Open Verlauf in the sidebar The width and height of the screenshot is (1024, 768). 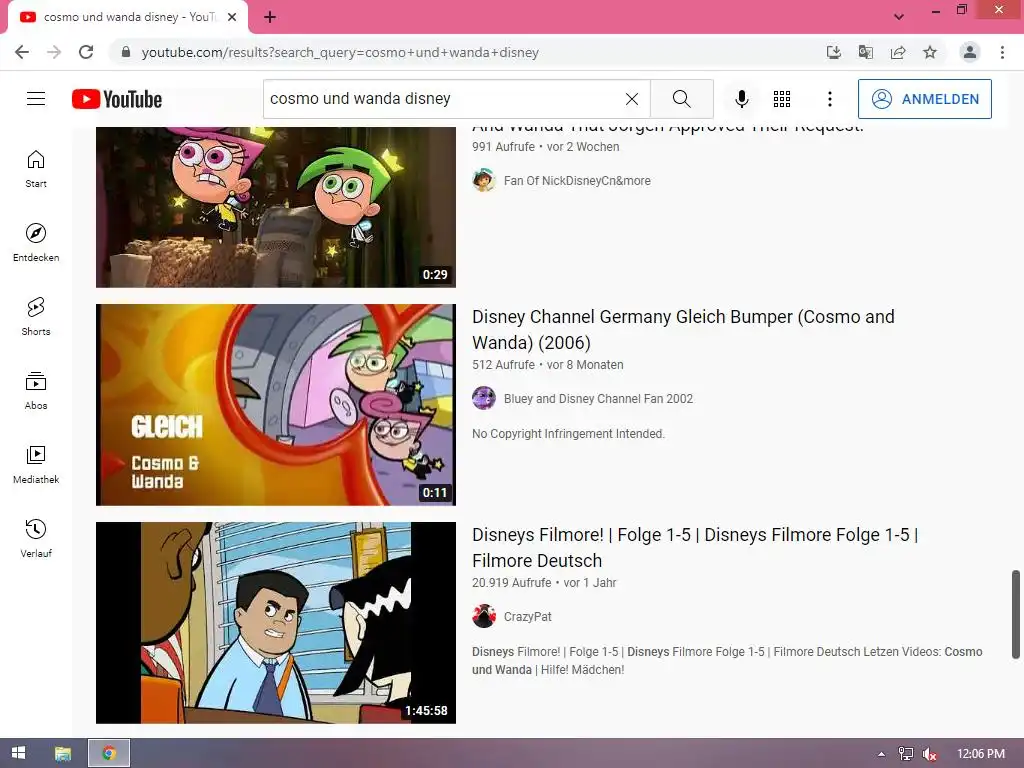click(36, 538)
